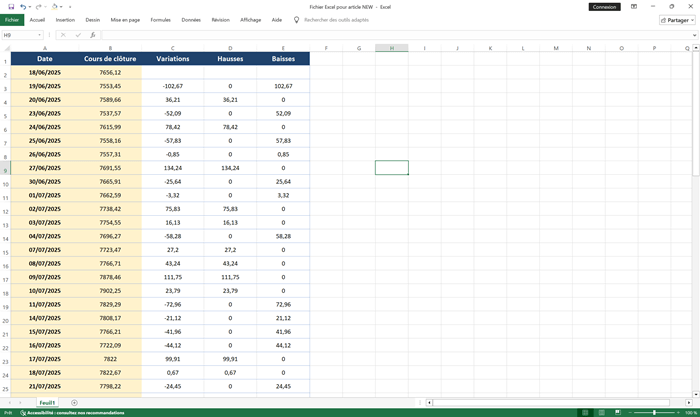Switch to the Données tab
Viewport: 700px width, 417px height.
coord(190,19)
